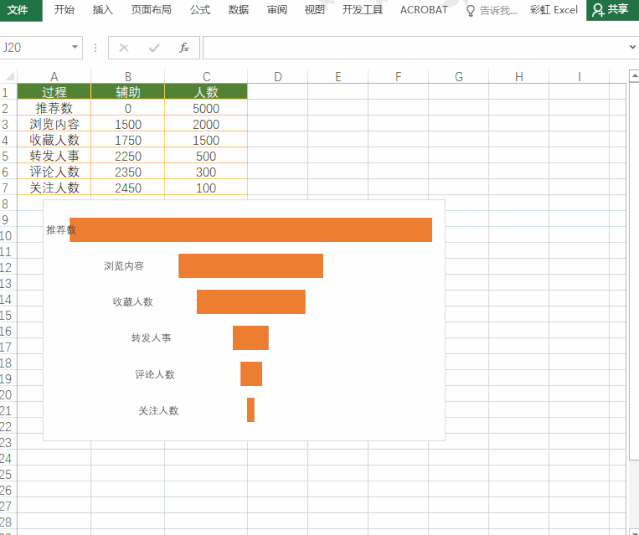Click header cell 人数
Image resolution: width=639 pixels, height=535 pixels.
(206, 92)
